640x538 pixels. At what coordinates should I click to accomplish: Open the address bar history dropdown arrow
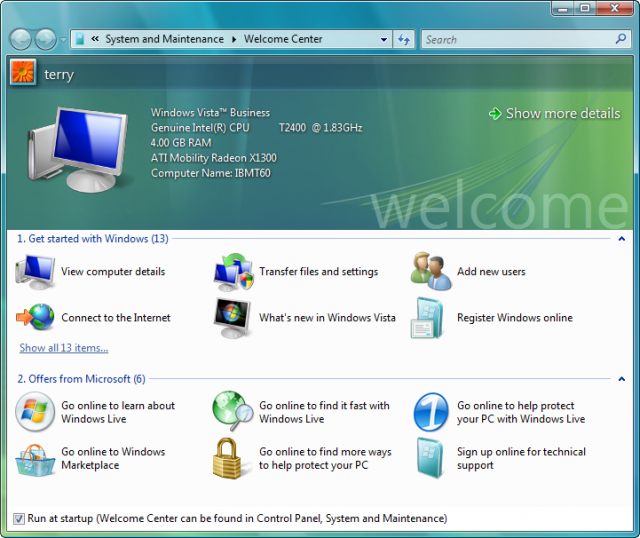click(x=383, y=40)
